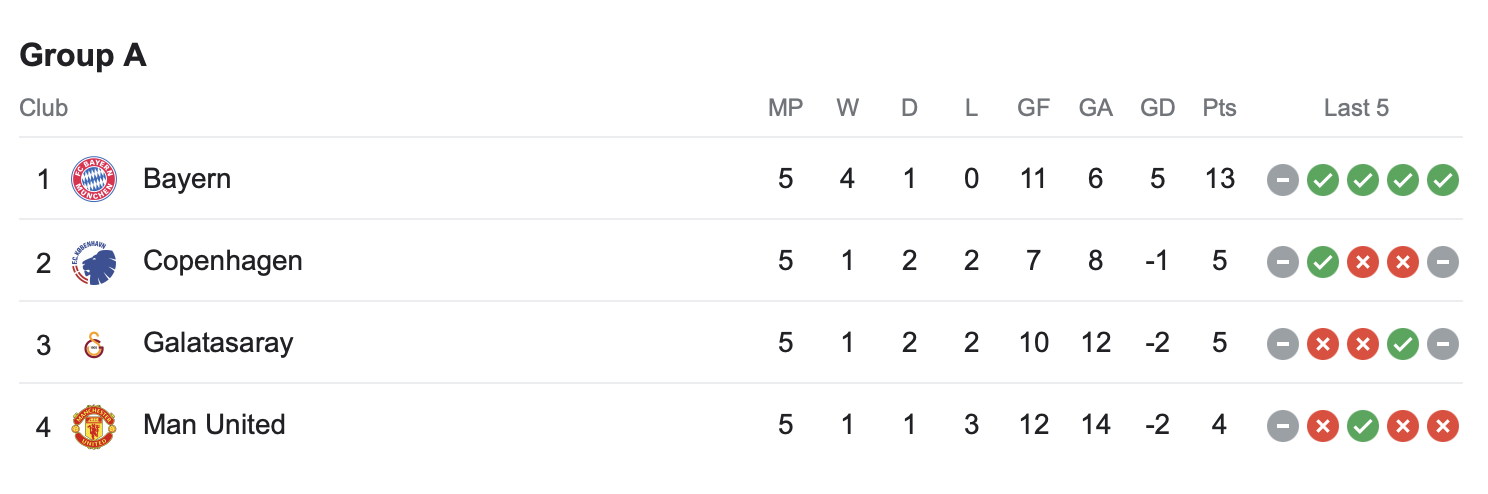
Task: Open the Man United team link
Action: [x=214, y=425]
